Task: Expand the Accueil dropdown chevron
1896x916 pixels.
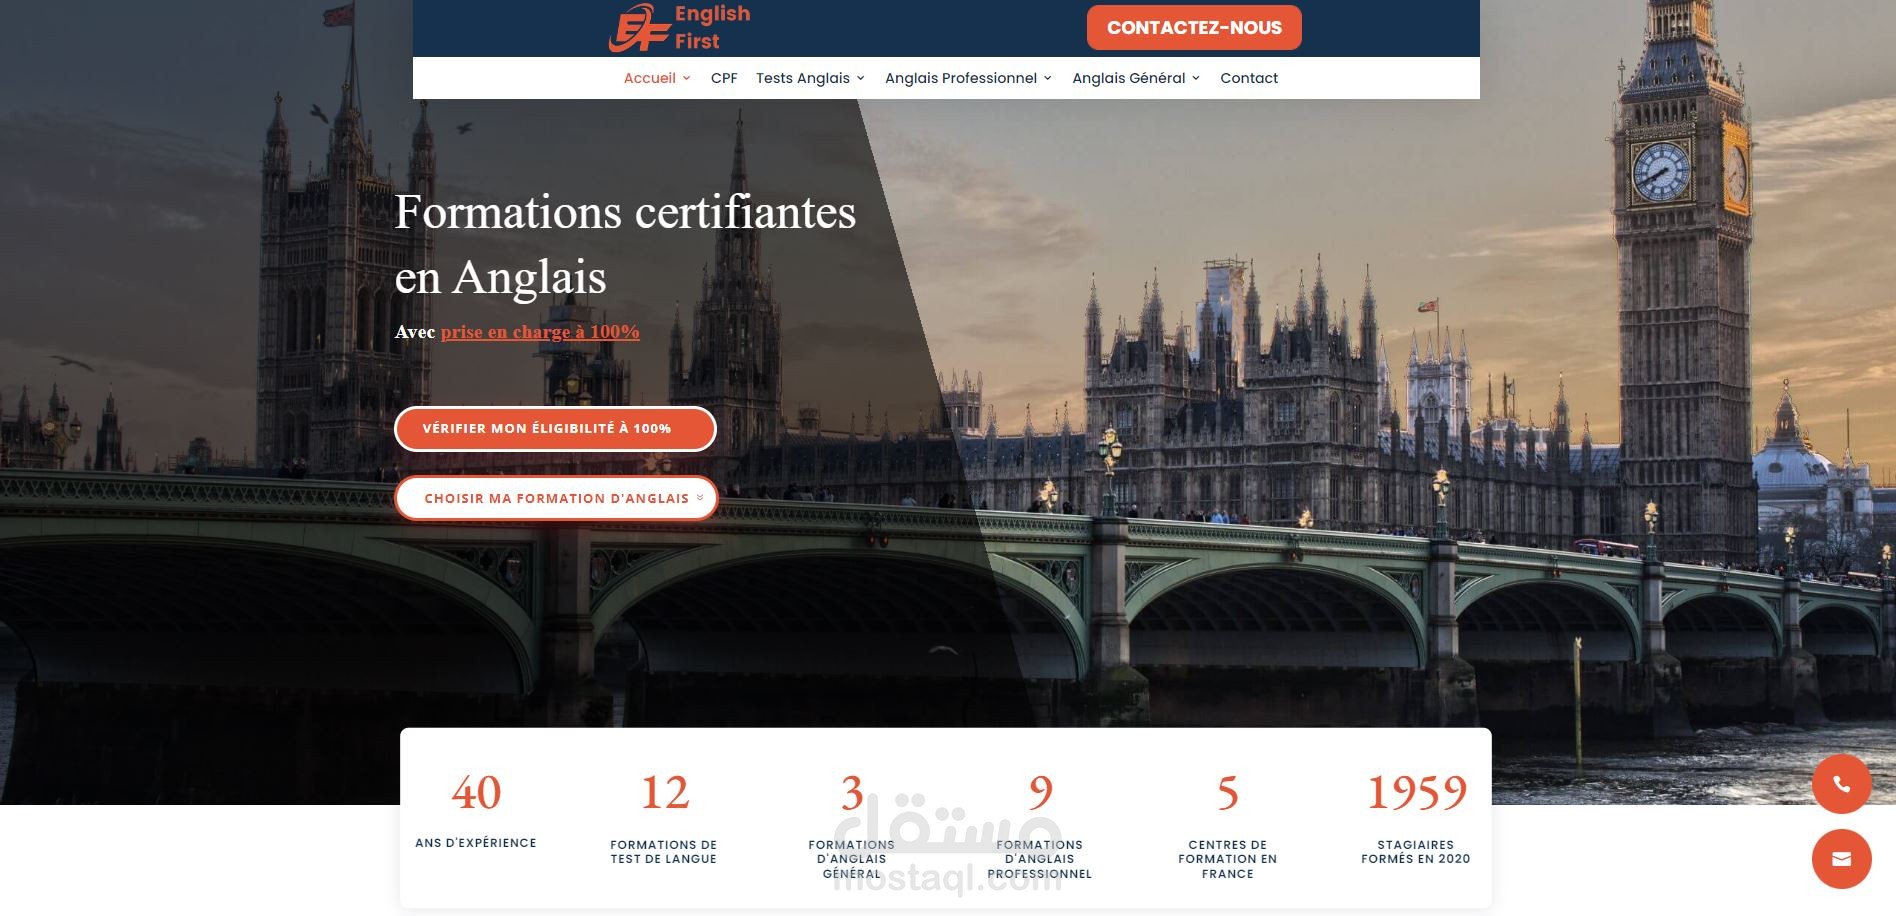Action: [687, 78]
